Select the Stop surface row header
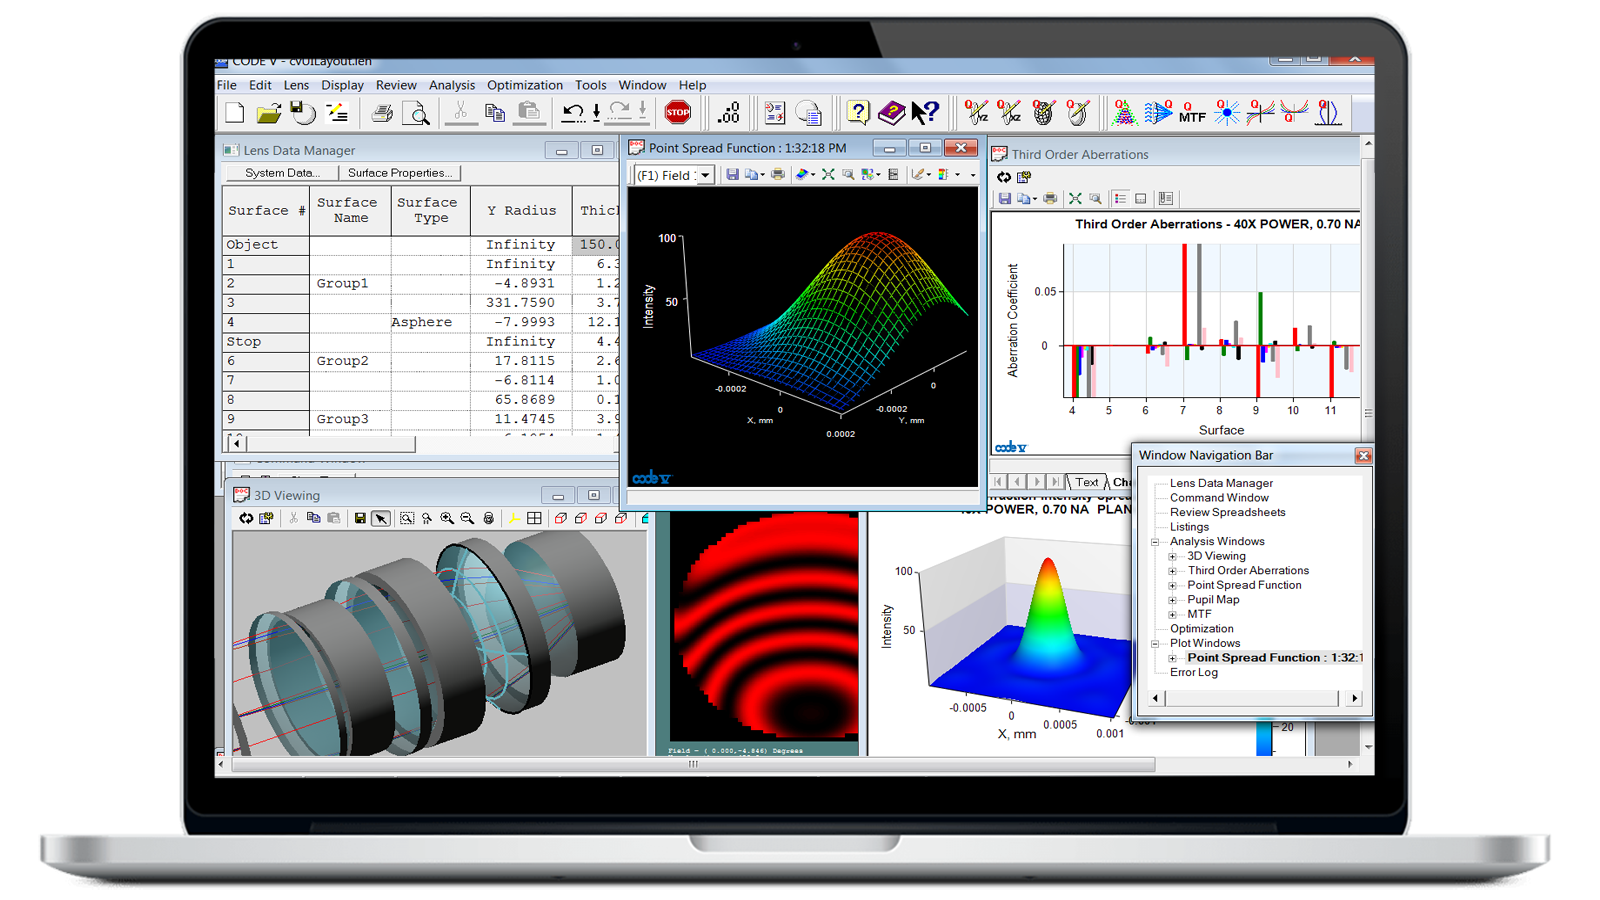The height and width of the screenshot is (900, 1600). 265,342
